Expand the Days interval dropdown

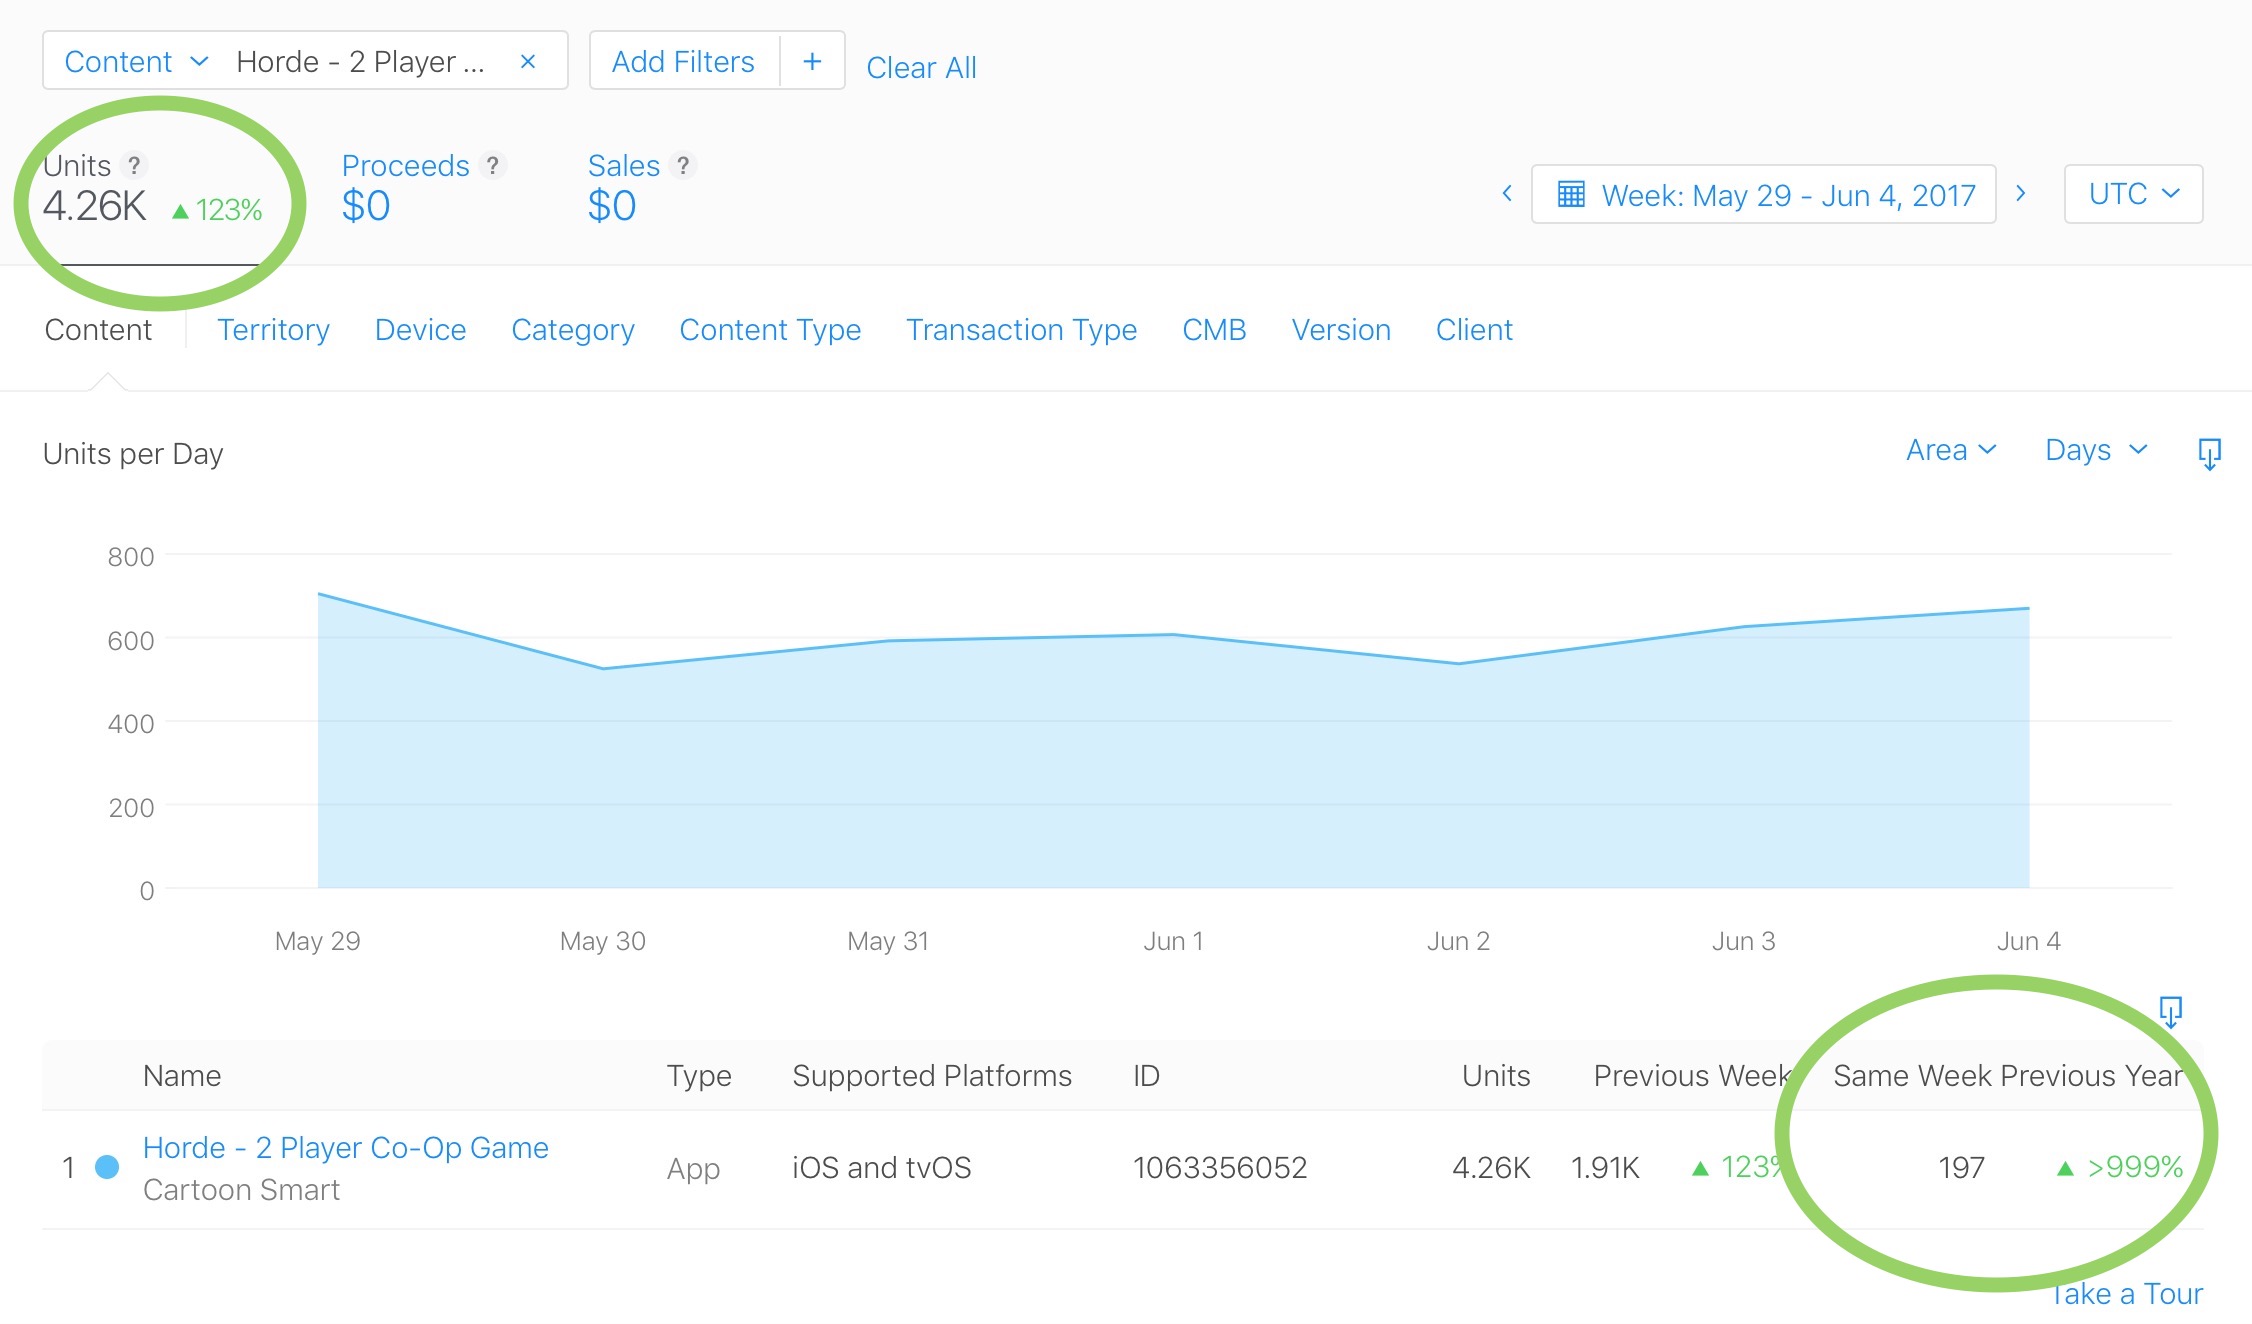coord(2096,450)
